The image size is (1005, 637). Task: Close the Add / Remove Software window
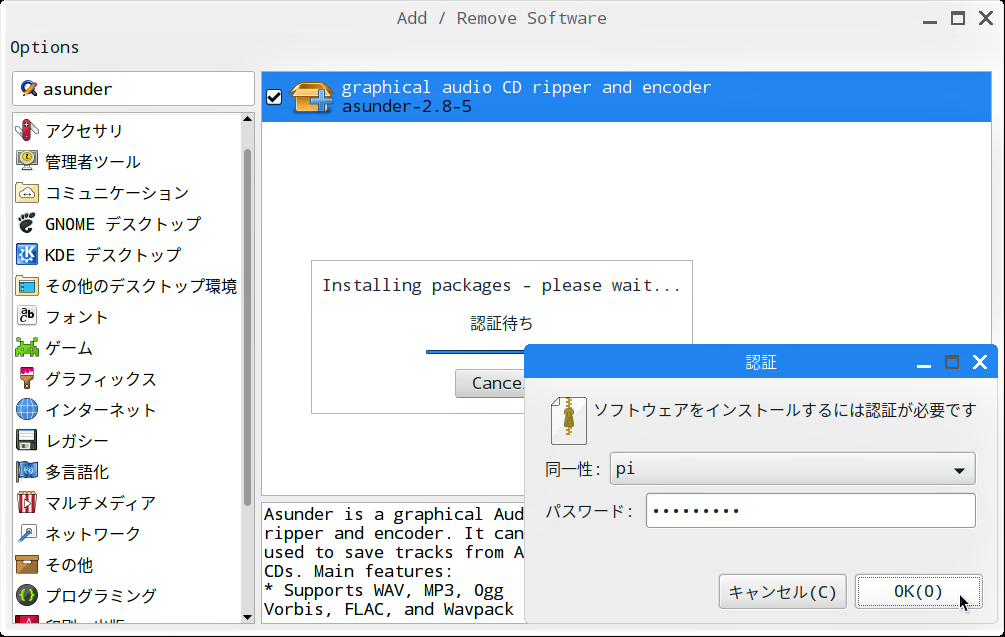click(x=986, y=18)
